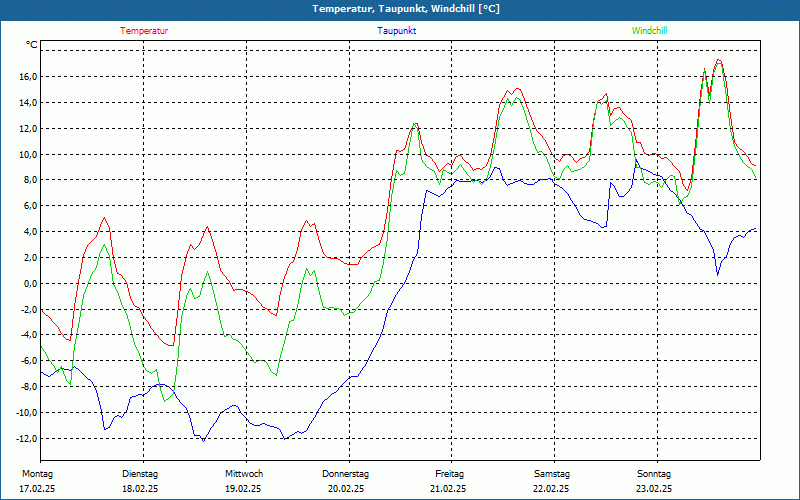Click the red Temperatur legend label

(144, 31)
